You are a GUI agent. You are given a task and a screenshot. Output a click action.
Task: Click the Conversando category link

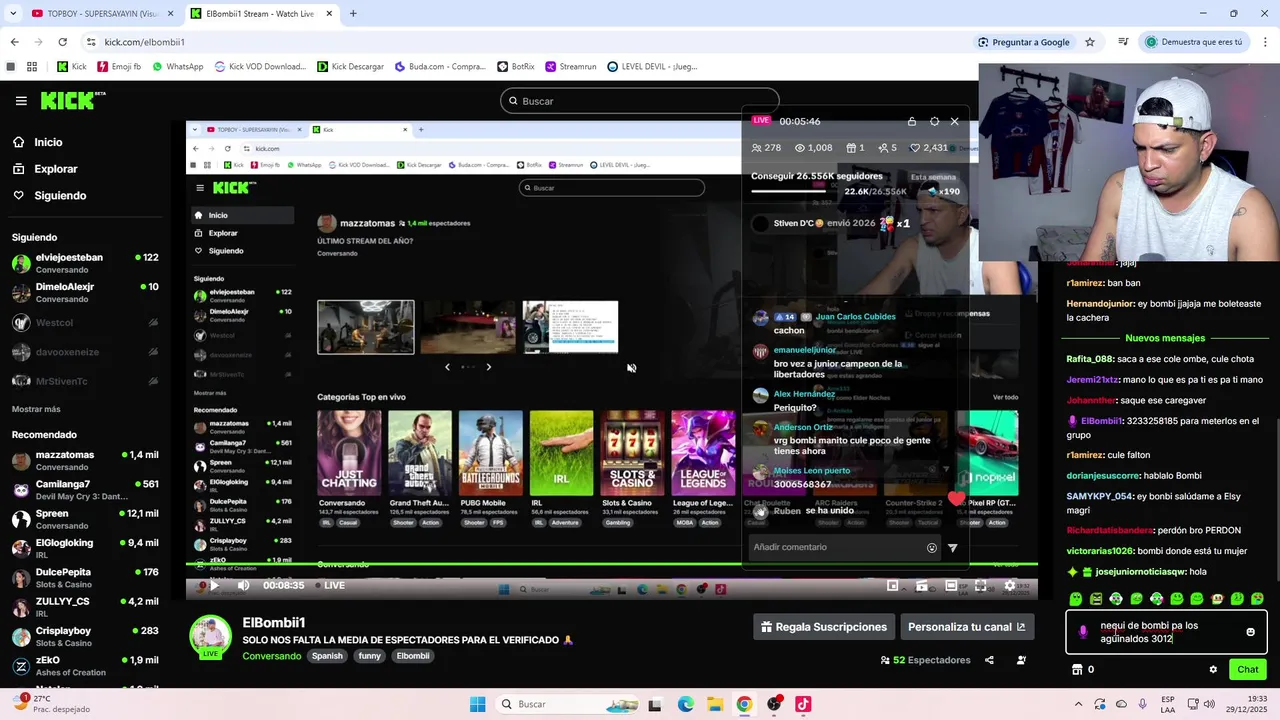[271, 656]
